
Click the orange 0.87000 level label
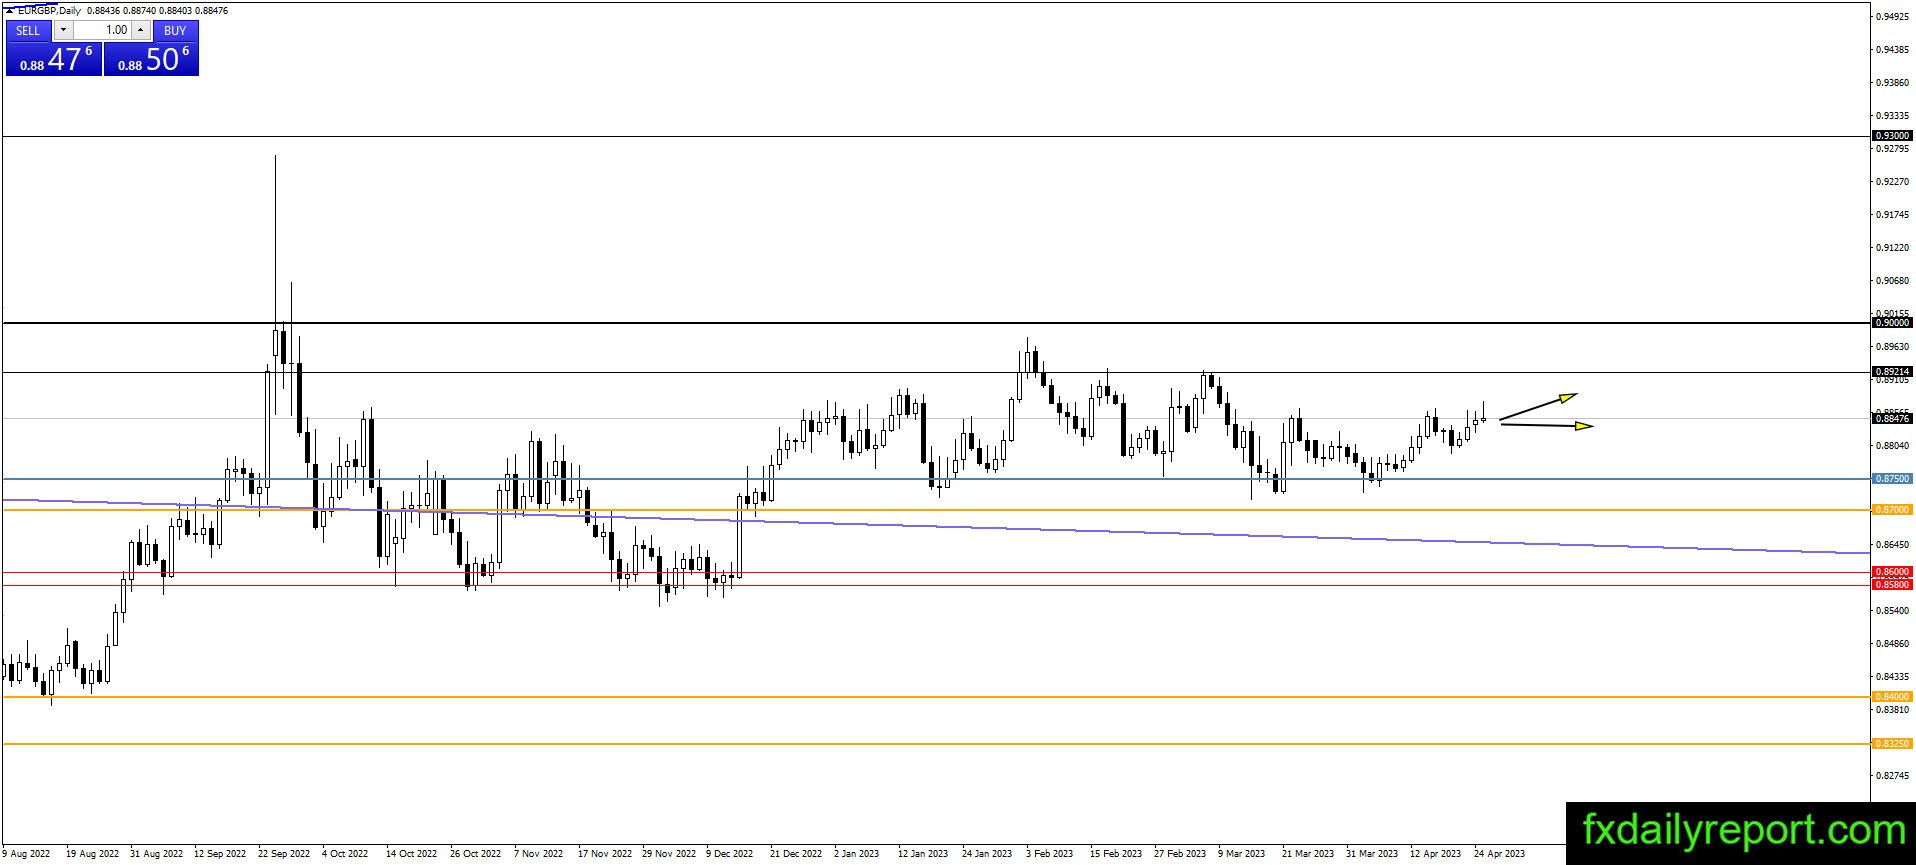tap(1891, 509)
